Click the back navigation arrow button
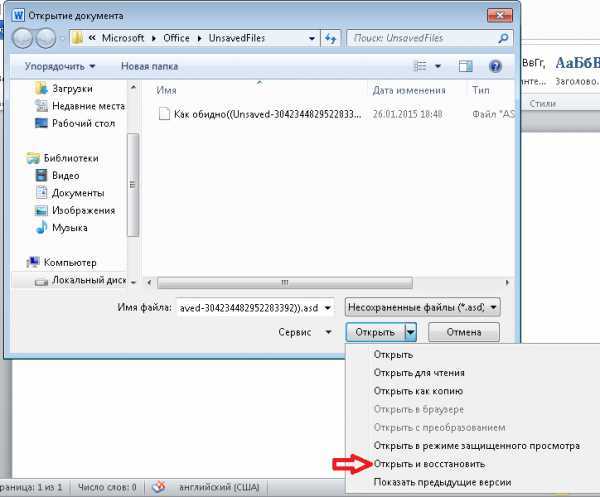 [x=23, y=38]
